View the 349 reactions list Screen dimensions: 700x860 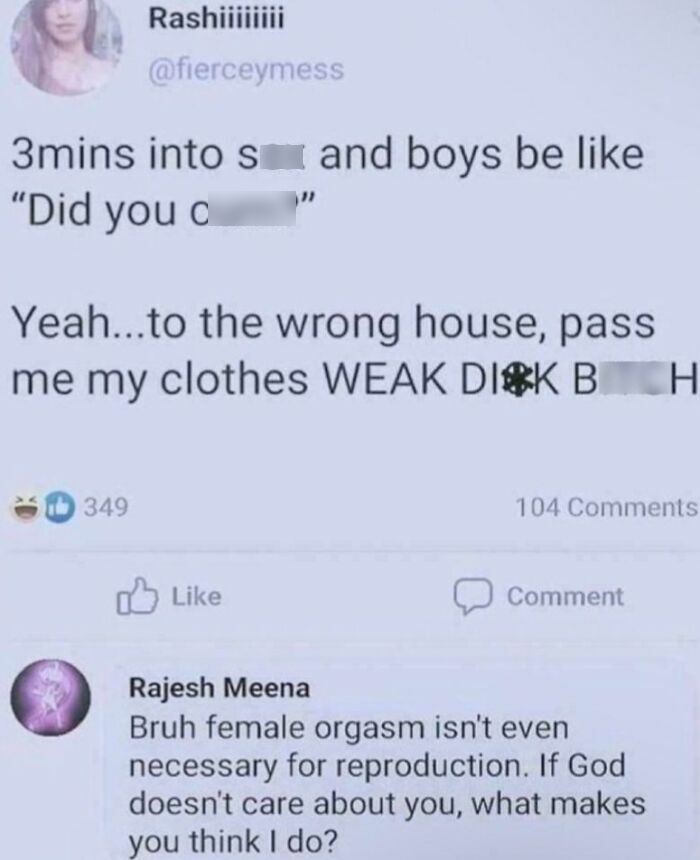pos(106,507)
